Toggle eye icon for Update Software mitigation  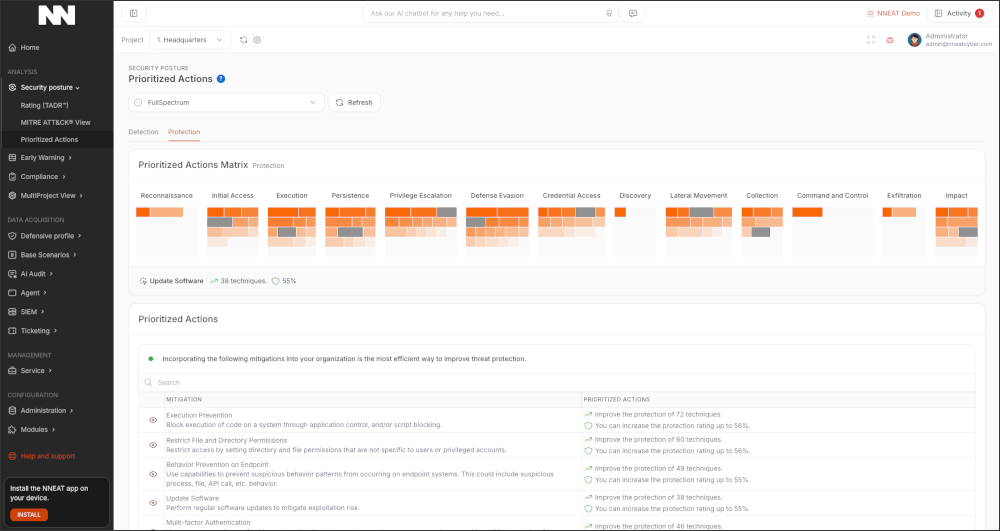[x=153, y=503]
